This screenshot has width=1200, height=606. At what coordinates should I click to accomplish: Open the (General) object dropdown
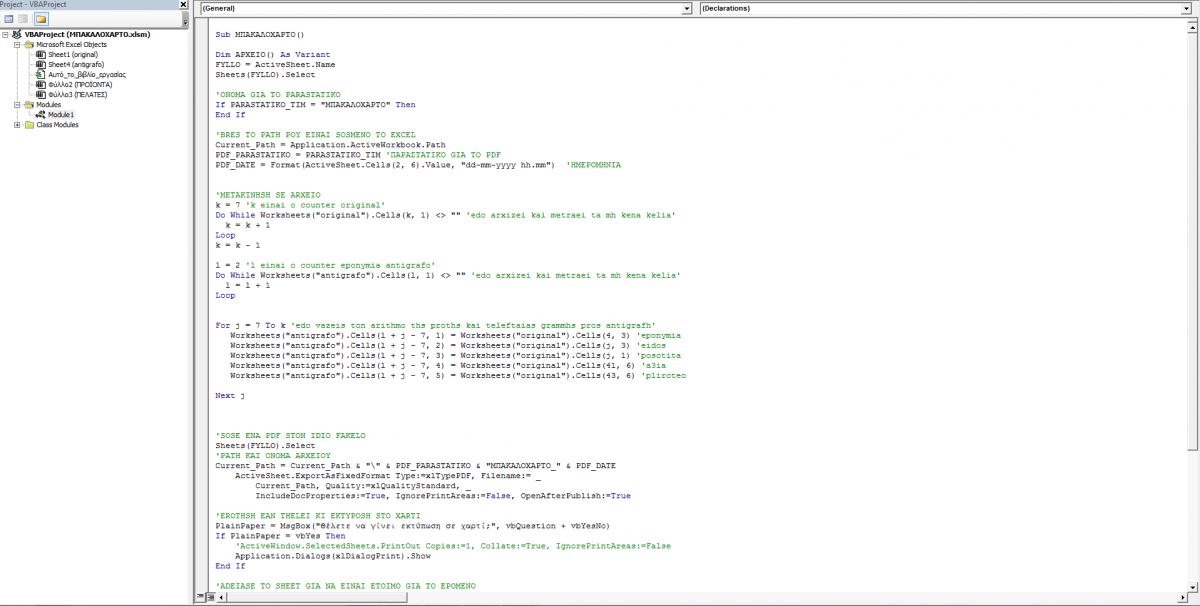[x=686, y=8]
